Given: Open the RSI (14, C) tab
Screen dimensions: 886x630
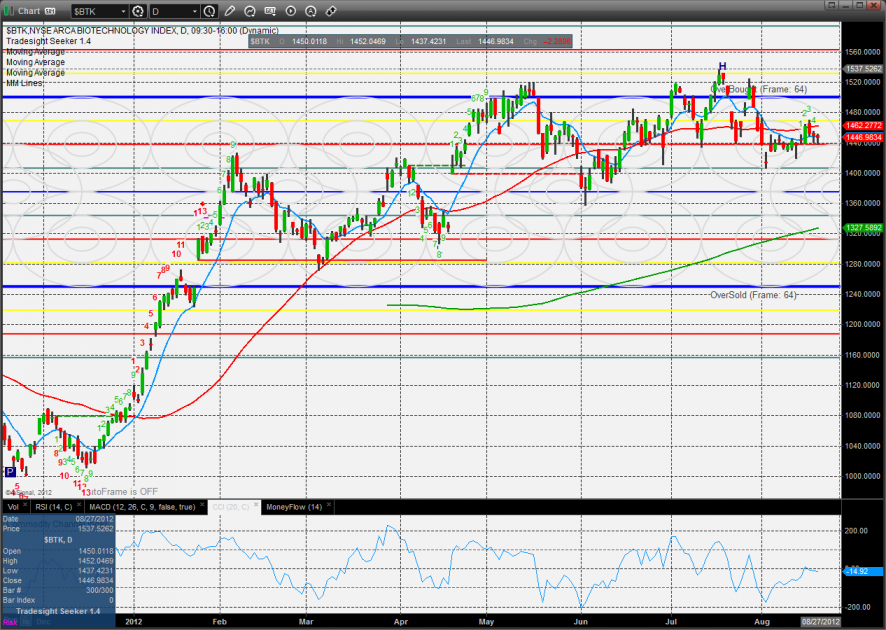Looking at the screenshot, I should pyautogui.click(x=55, y=507).
